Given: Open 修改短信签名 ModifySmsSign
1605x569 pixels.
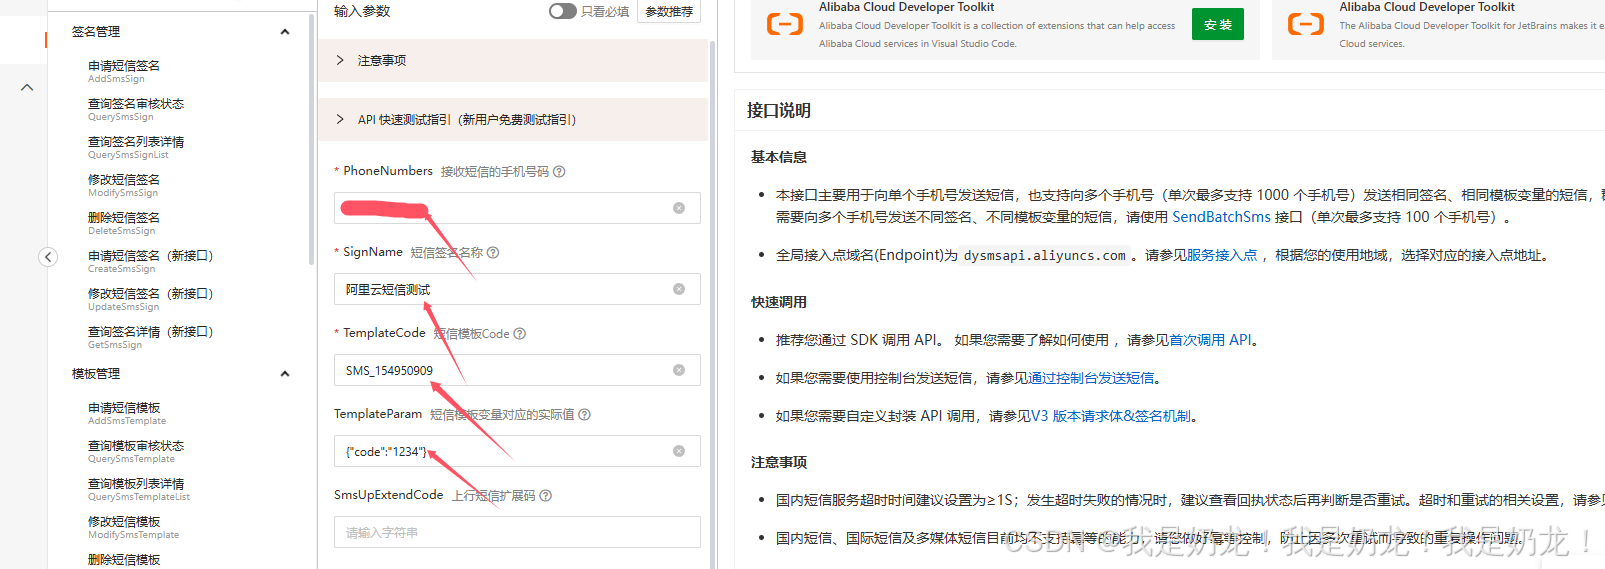Looking at the screenshot, I should [124, 185].
